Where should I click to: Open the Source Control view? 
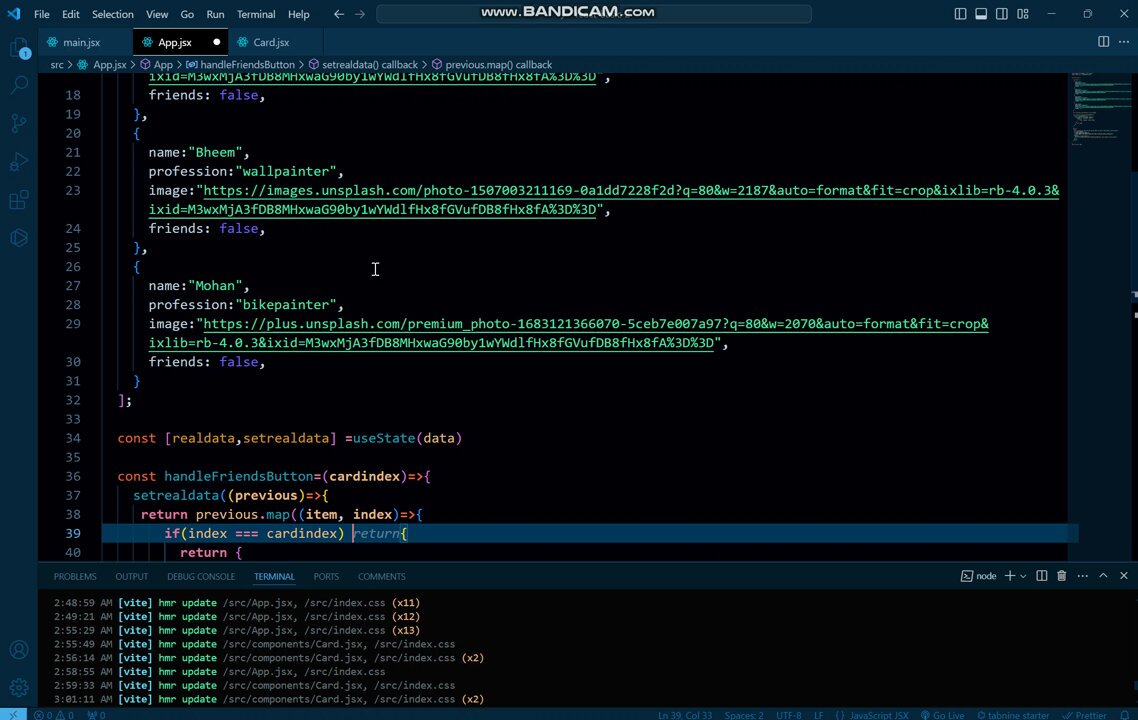click(x=19, y=123)
